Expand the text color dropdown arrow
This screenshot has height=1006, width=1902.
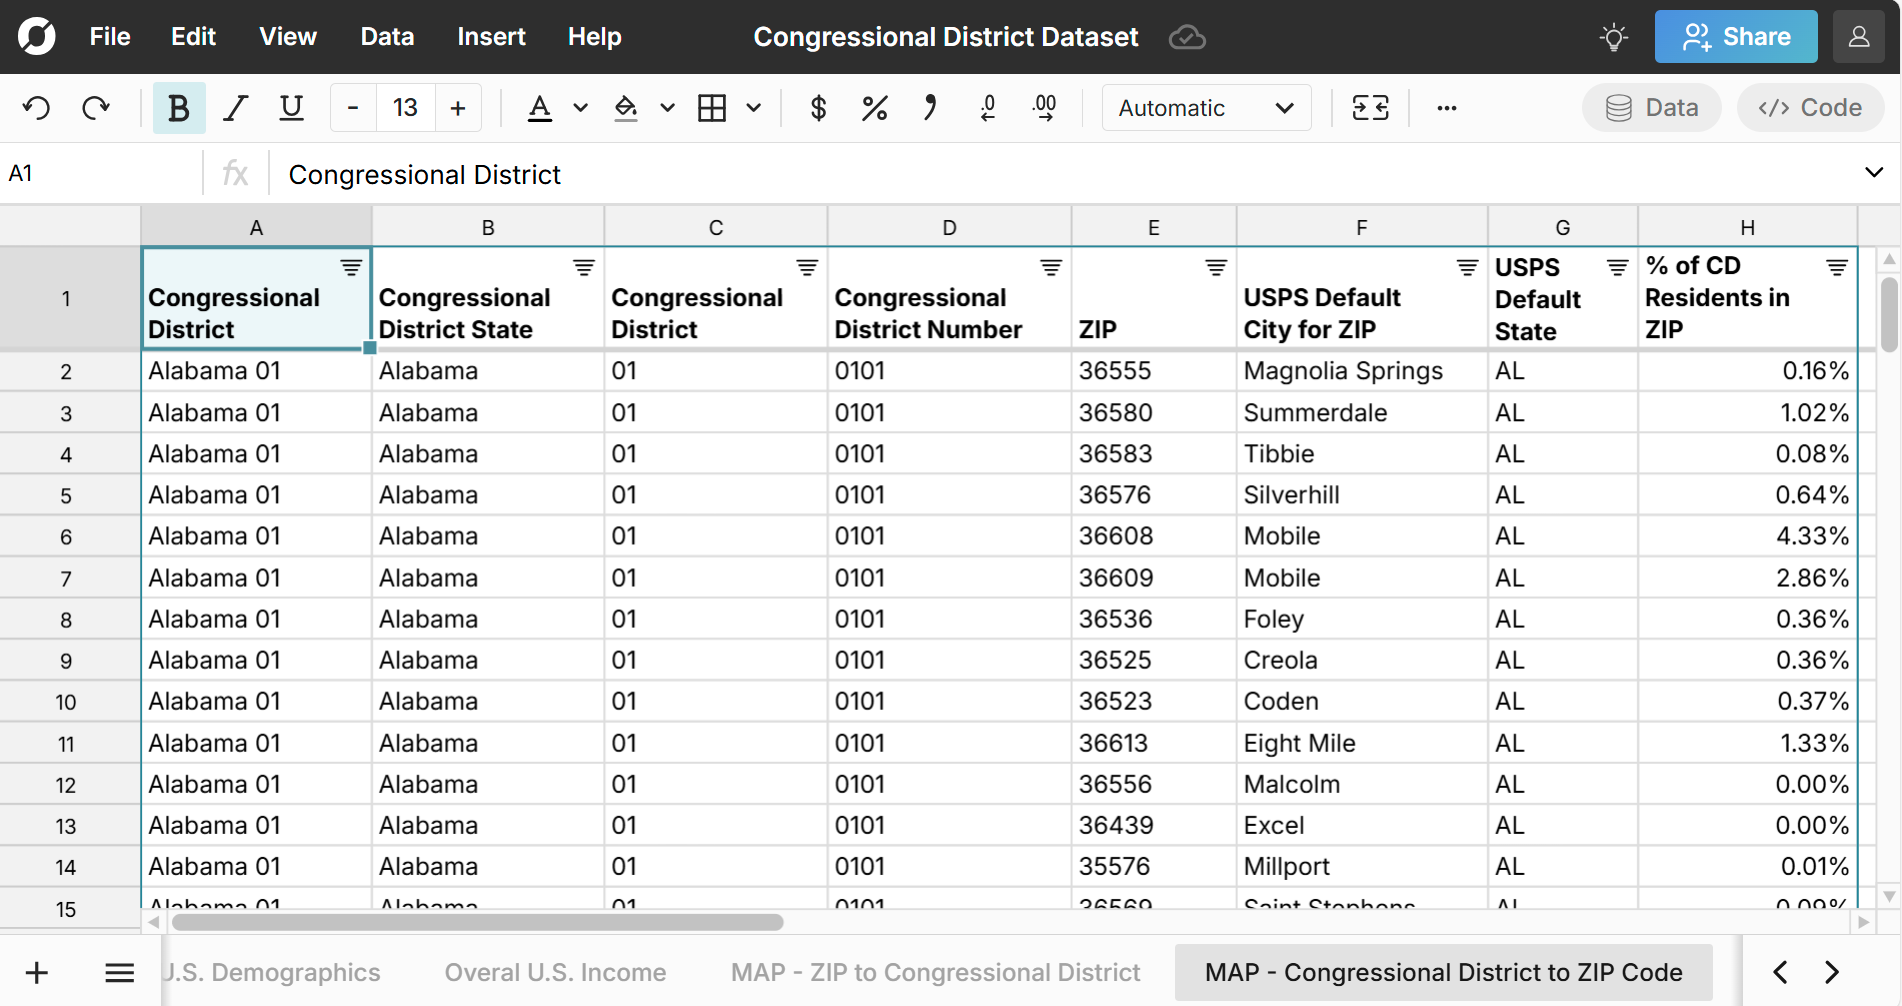coord(580,108)
